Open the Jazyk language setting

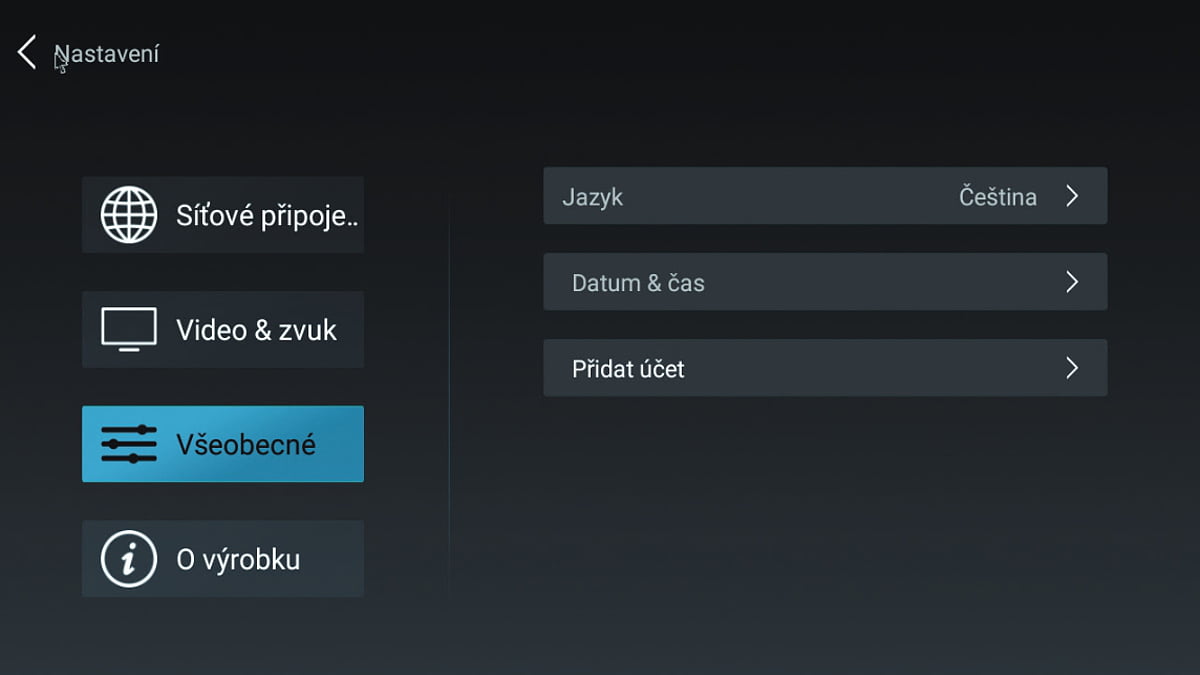[x=825, y=196]
